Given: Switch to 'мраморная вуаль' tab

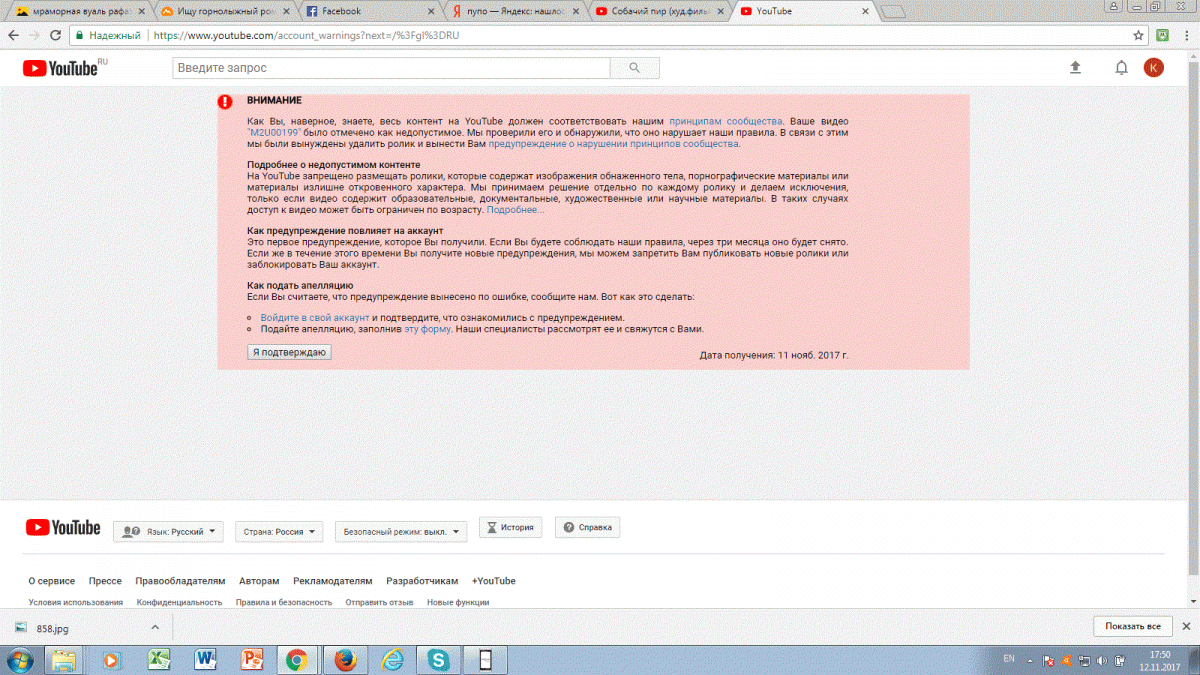Looking at the screenshot, I should (x=78, y=11).
